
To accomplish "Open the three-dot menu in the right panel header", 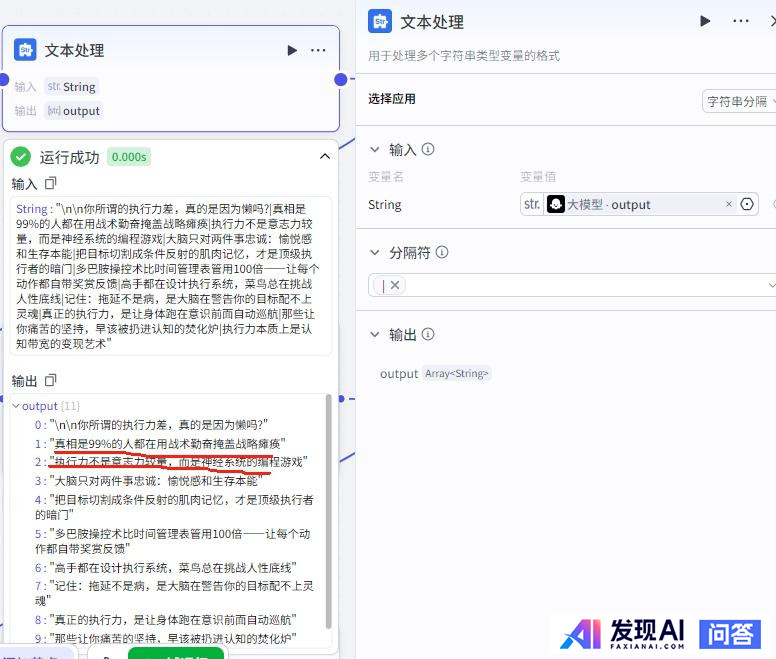I will coord(741,21).
